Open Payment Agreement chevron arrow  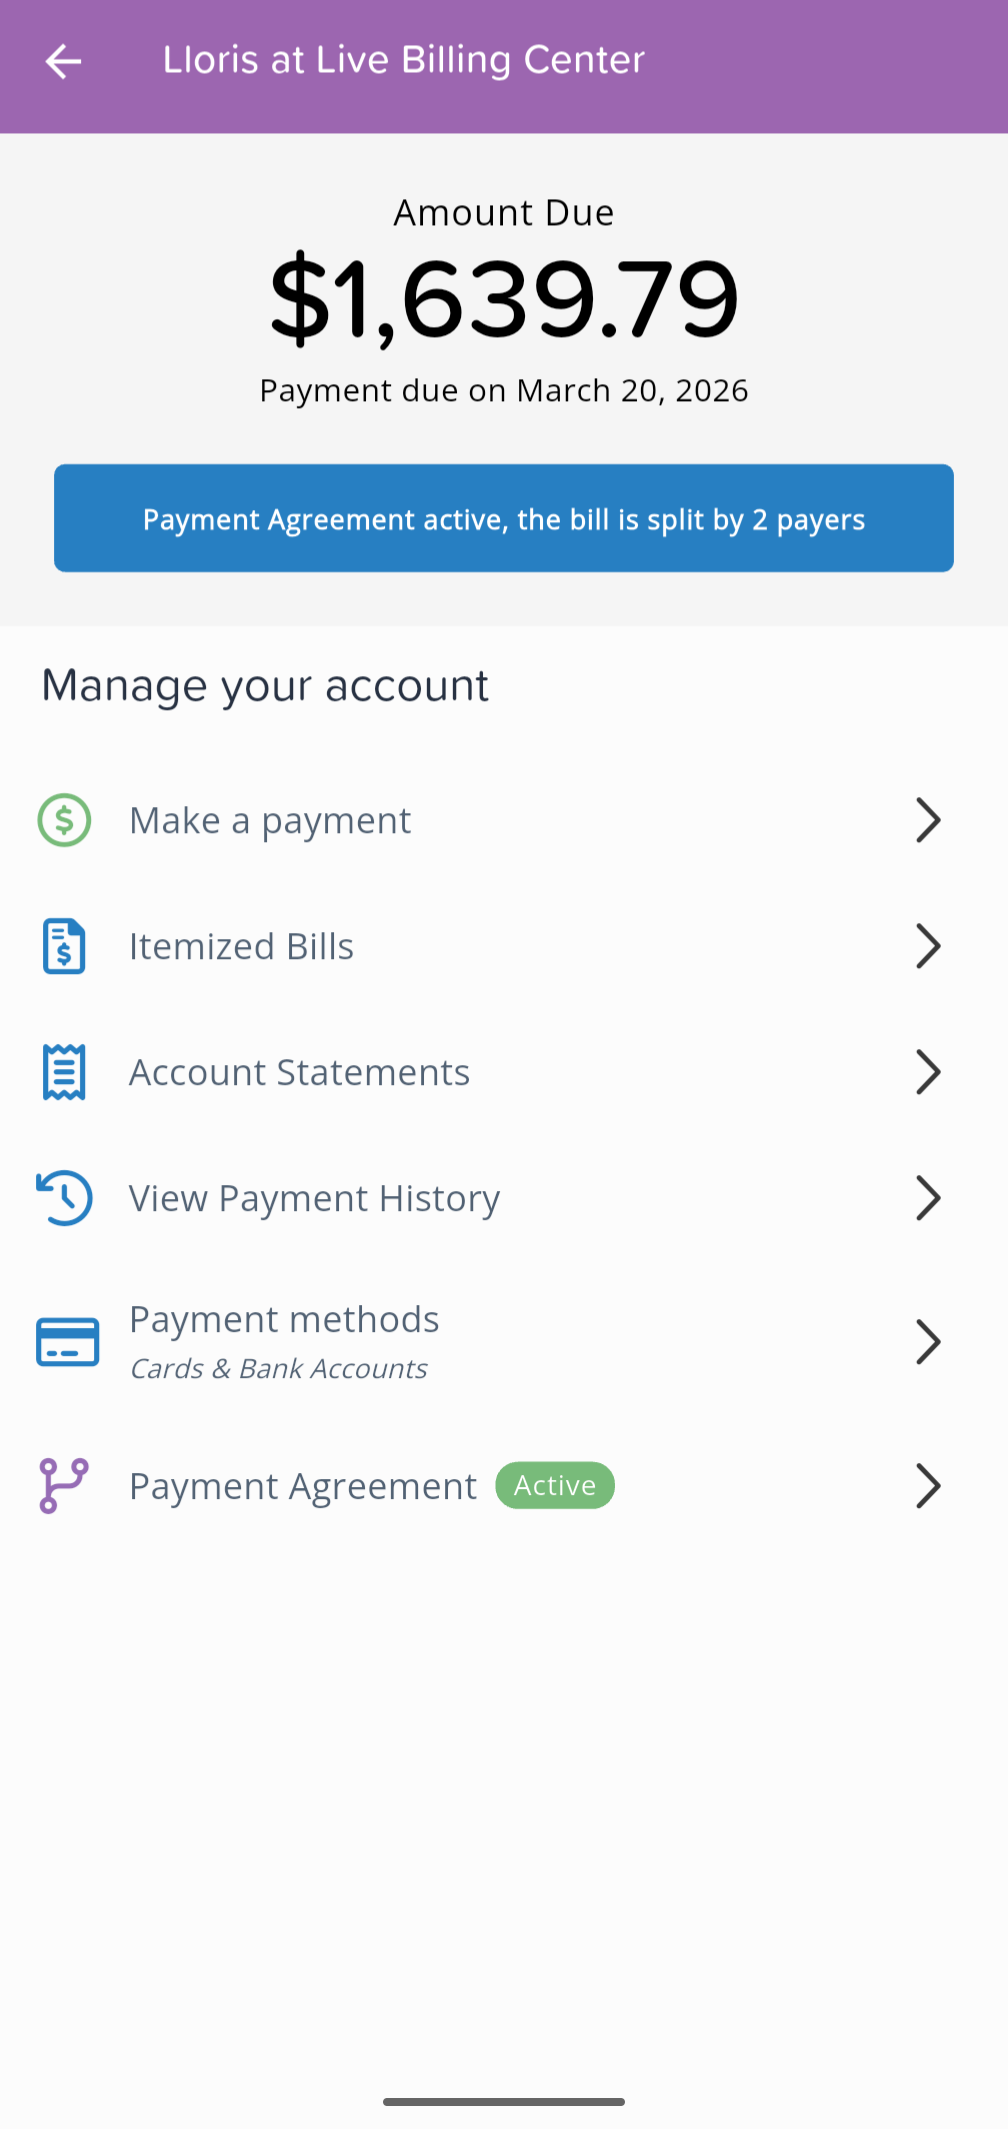pyautogui.click(x=928, y=1486)
